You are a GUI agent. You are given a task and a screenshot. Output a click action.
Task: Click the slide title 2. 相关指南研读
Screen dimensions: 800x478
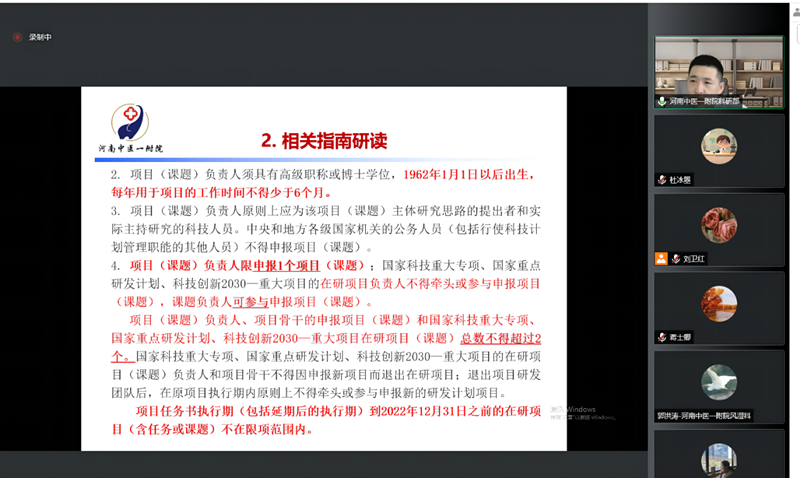click(324, 141)
